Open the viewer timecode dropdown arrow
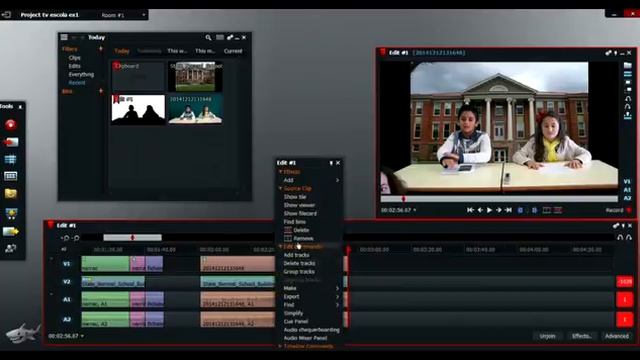The image size is (640, 360). [x=415, y=210]
